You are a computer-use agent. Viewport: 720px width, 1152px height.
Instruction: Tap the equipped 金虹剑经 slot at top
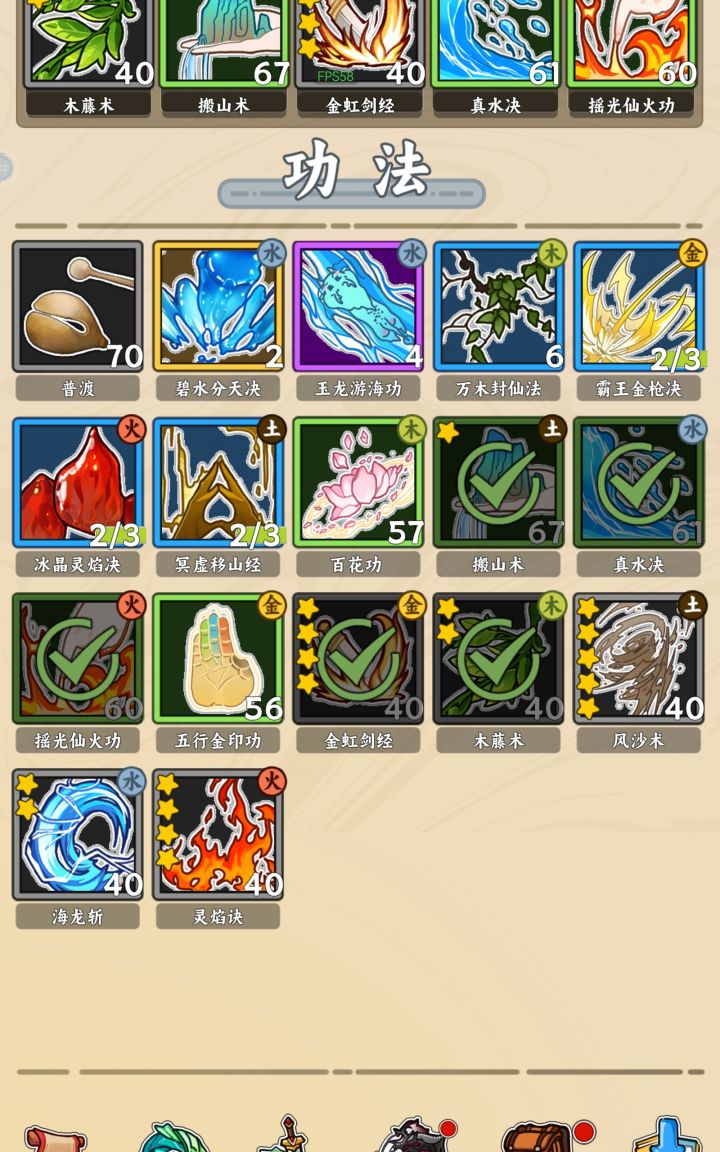click(x=360, y=44)
